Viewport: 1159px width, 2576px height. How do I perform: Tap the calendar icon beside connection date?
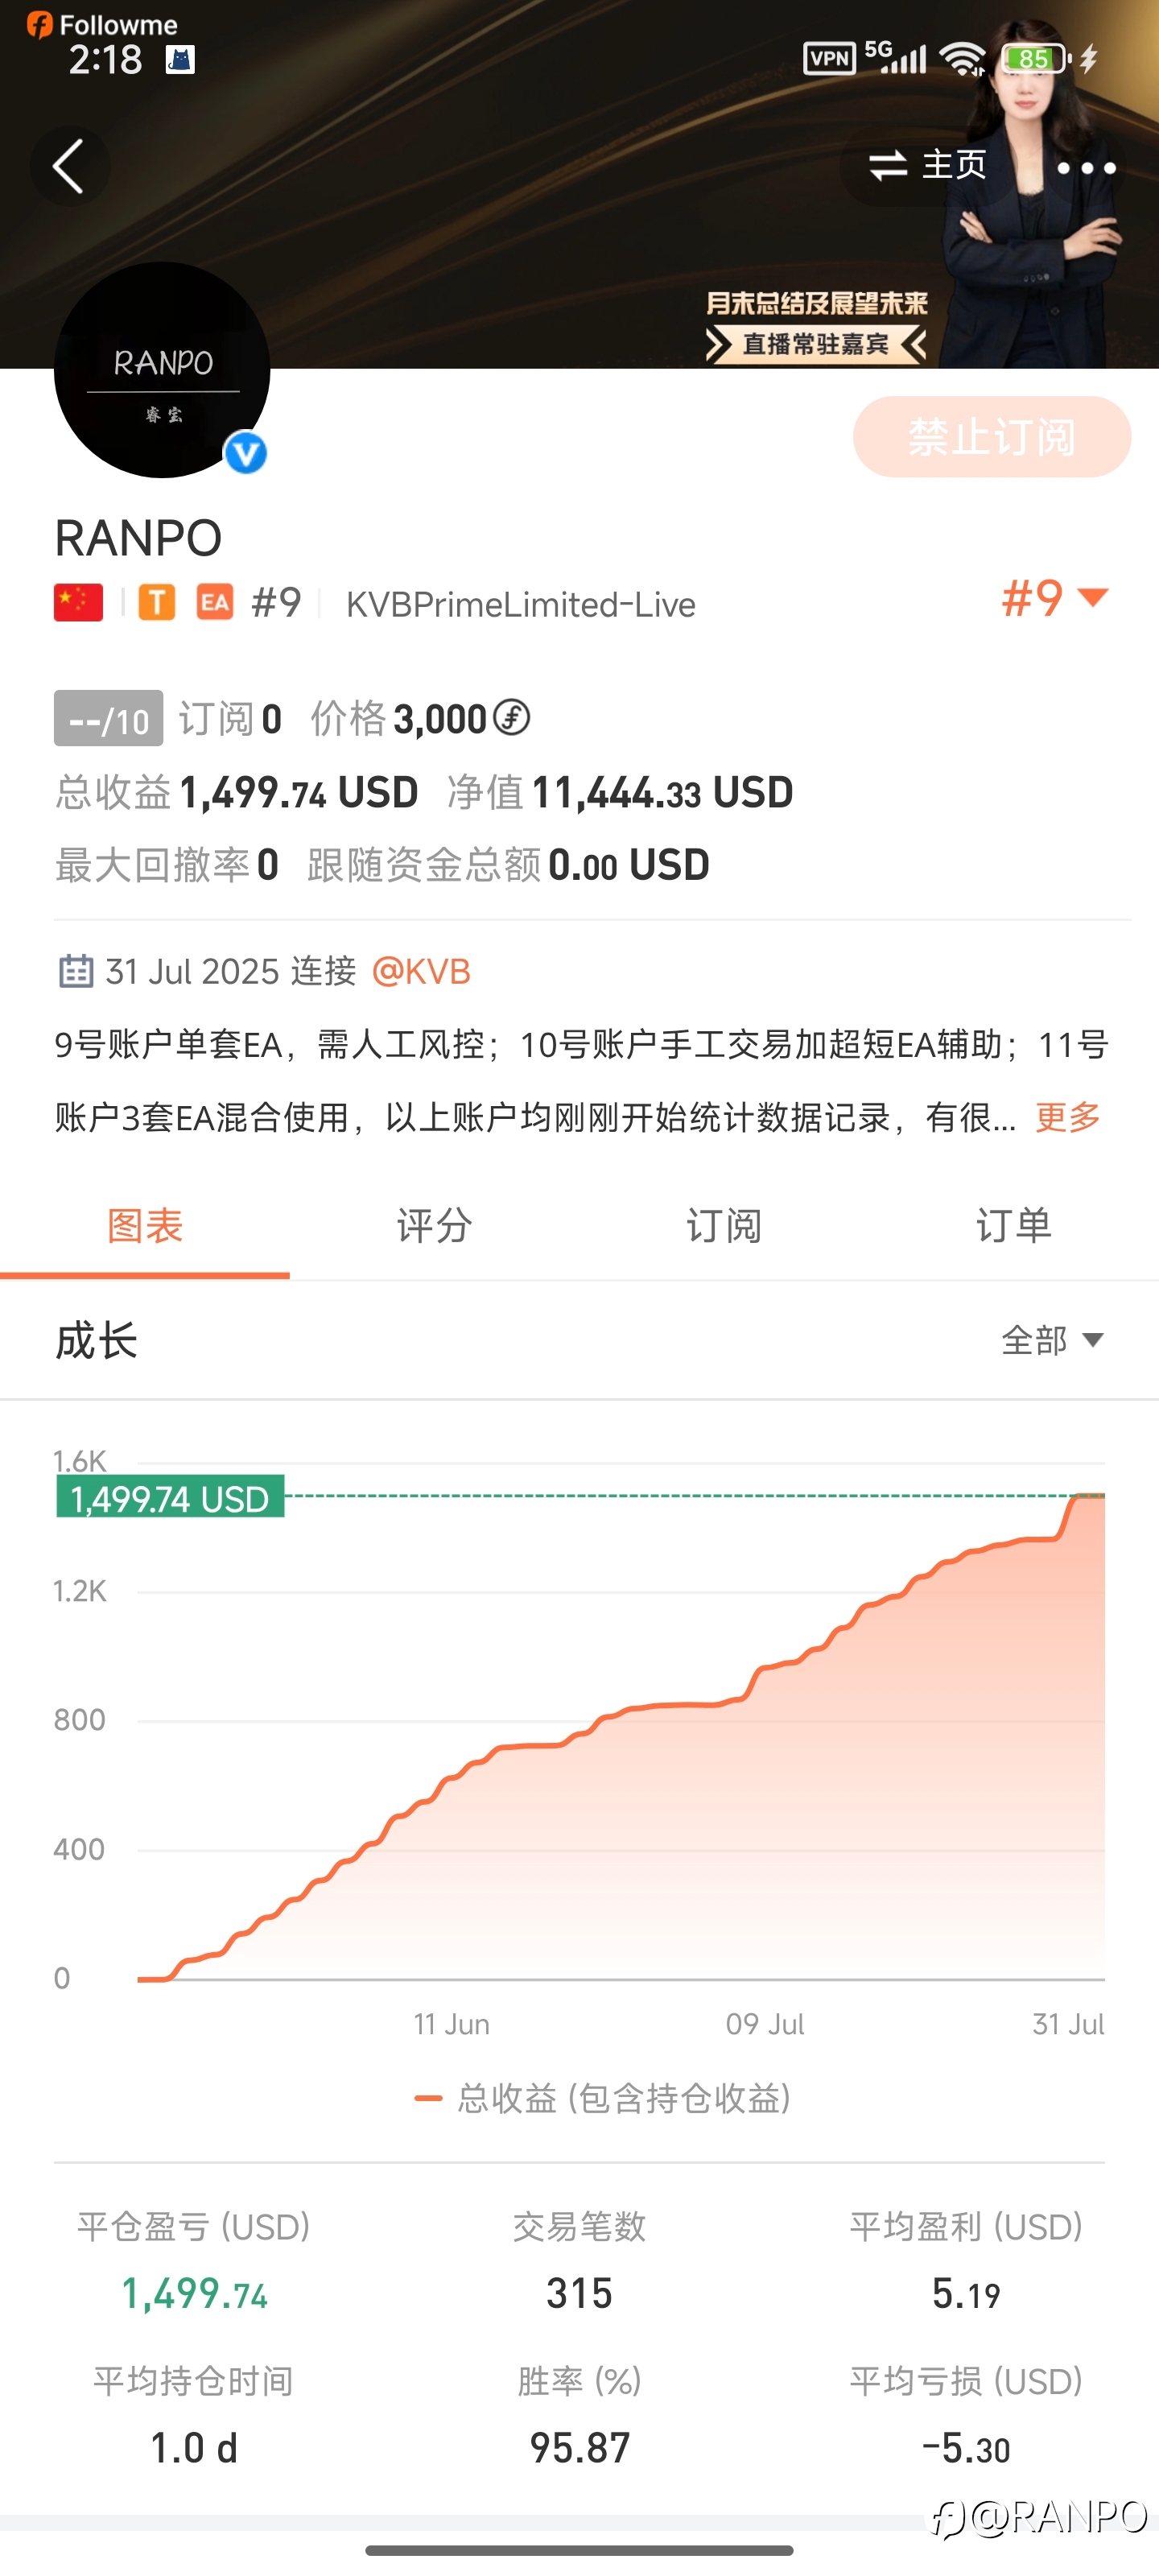click(76, 971)
